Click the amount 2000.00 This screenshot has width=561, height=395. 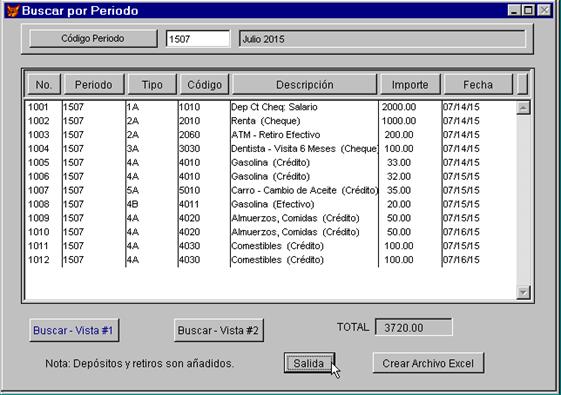coord(399,107)
